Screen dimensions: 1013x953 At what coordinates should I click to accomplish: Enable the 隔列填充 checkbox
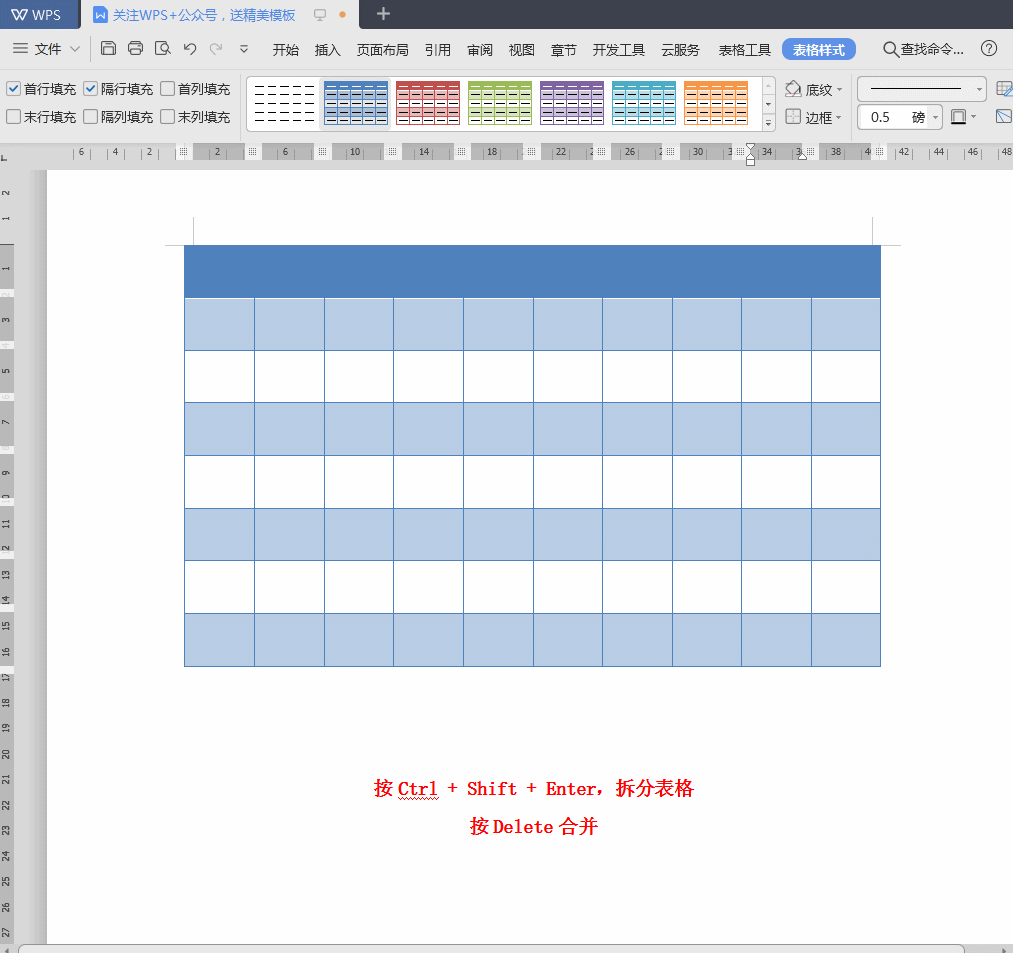click(90, 117)
